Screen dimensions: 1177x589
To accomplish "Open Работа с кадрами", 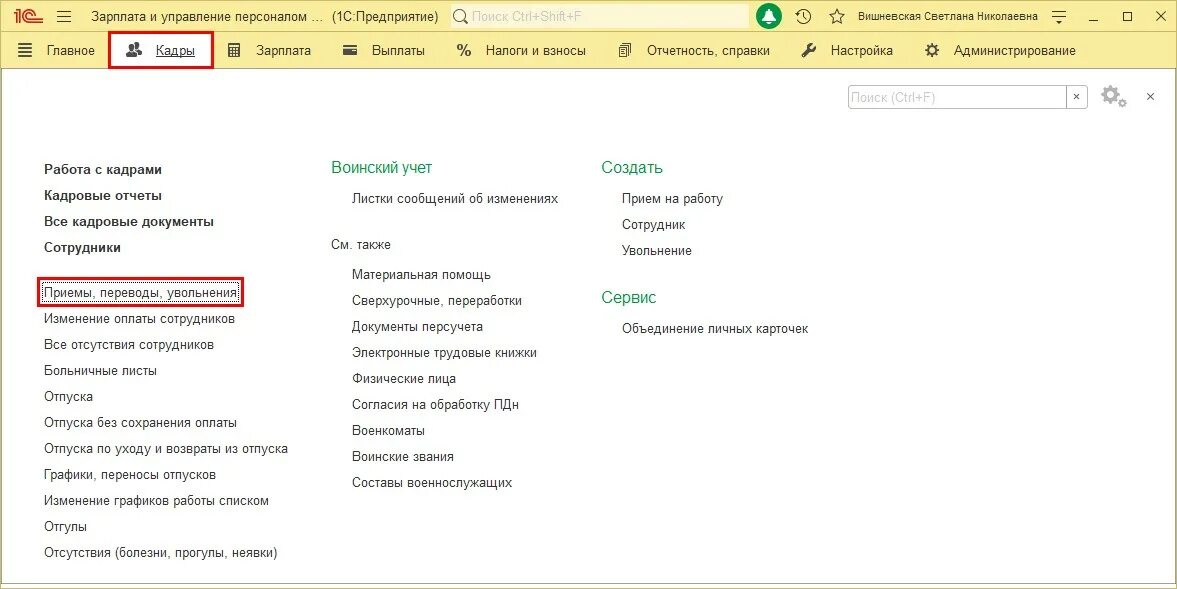I will pyautogui.click(x=103, y=170).
